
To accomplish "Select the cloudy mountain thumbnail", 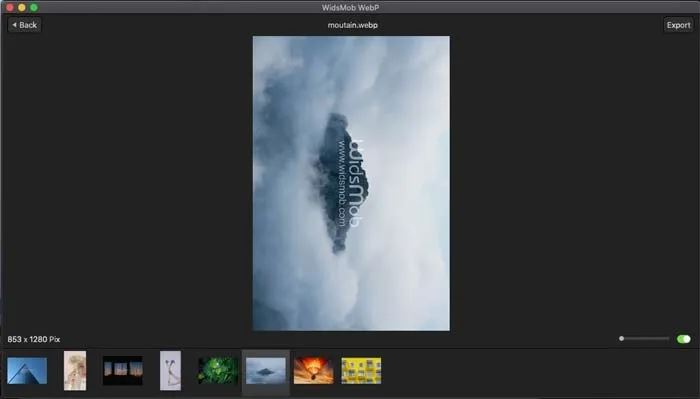I will tap(266, 370).
